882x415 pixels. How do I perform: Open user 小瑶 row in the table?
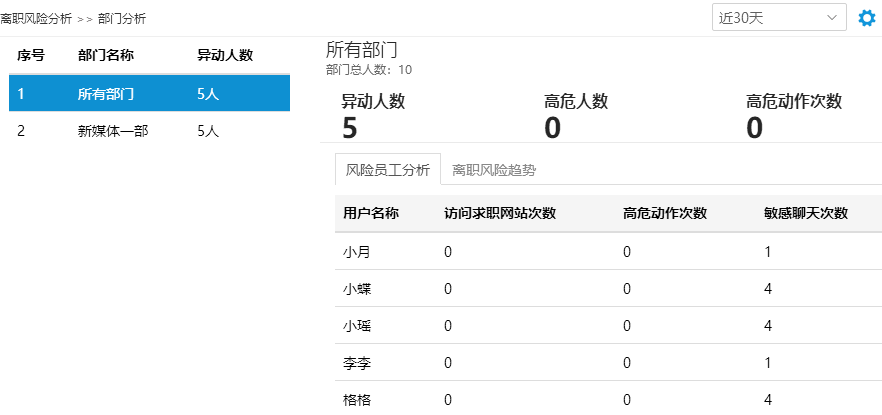point(357,326)
